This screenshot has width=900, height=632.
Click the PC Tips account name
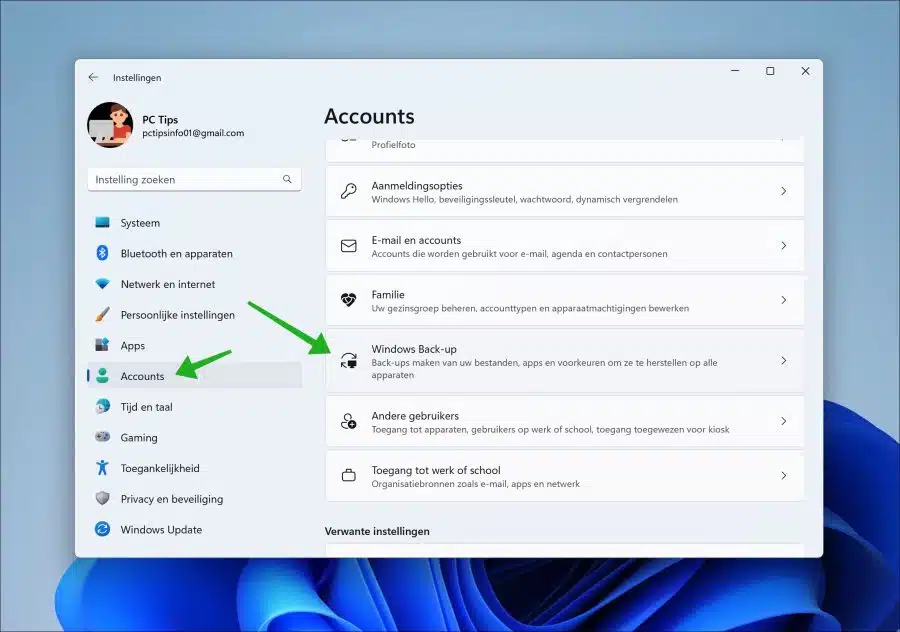(x=160, y=119)
